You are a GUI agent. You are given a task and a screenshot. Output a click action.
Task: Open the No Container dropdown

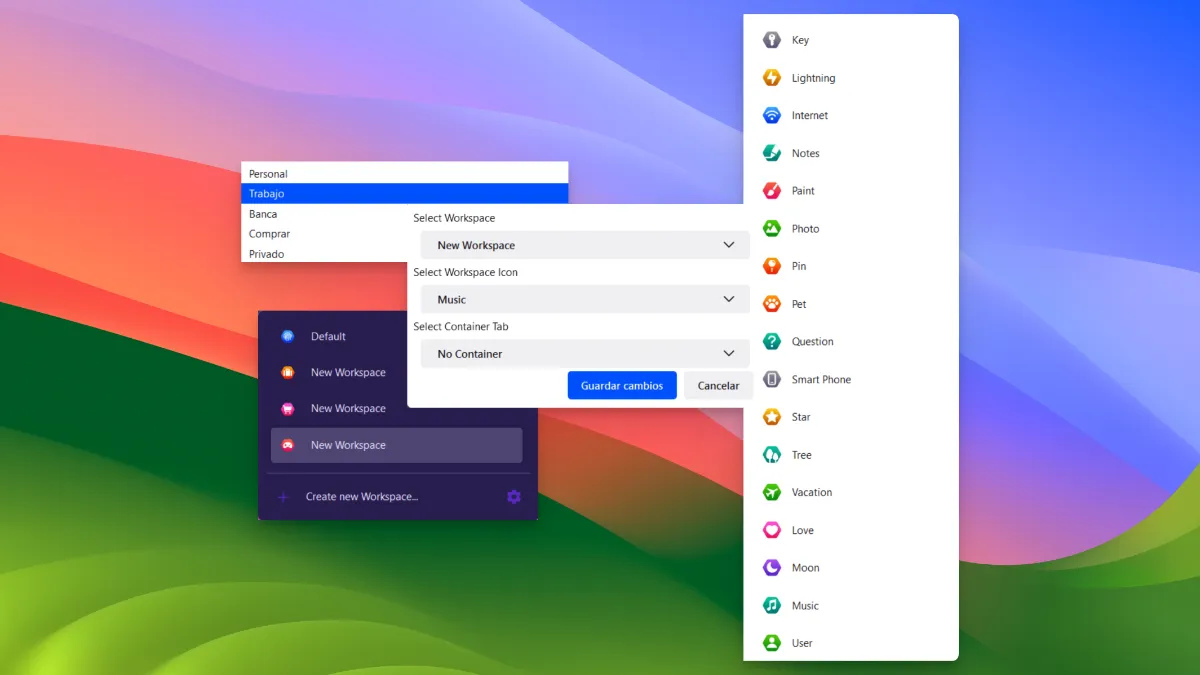pos(585,354)
